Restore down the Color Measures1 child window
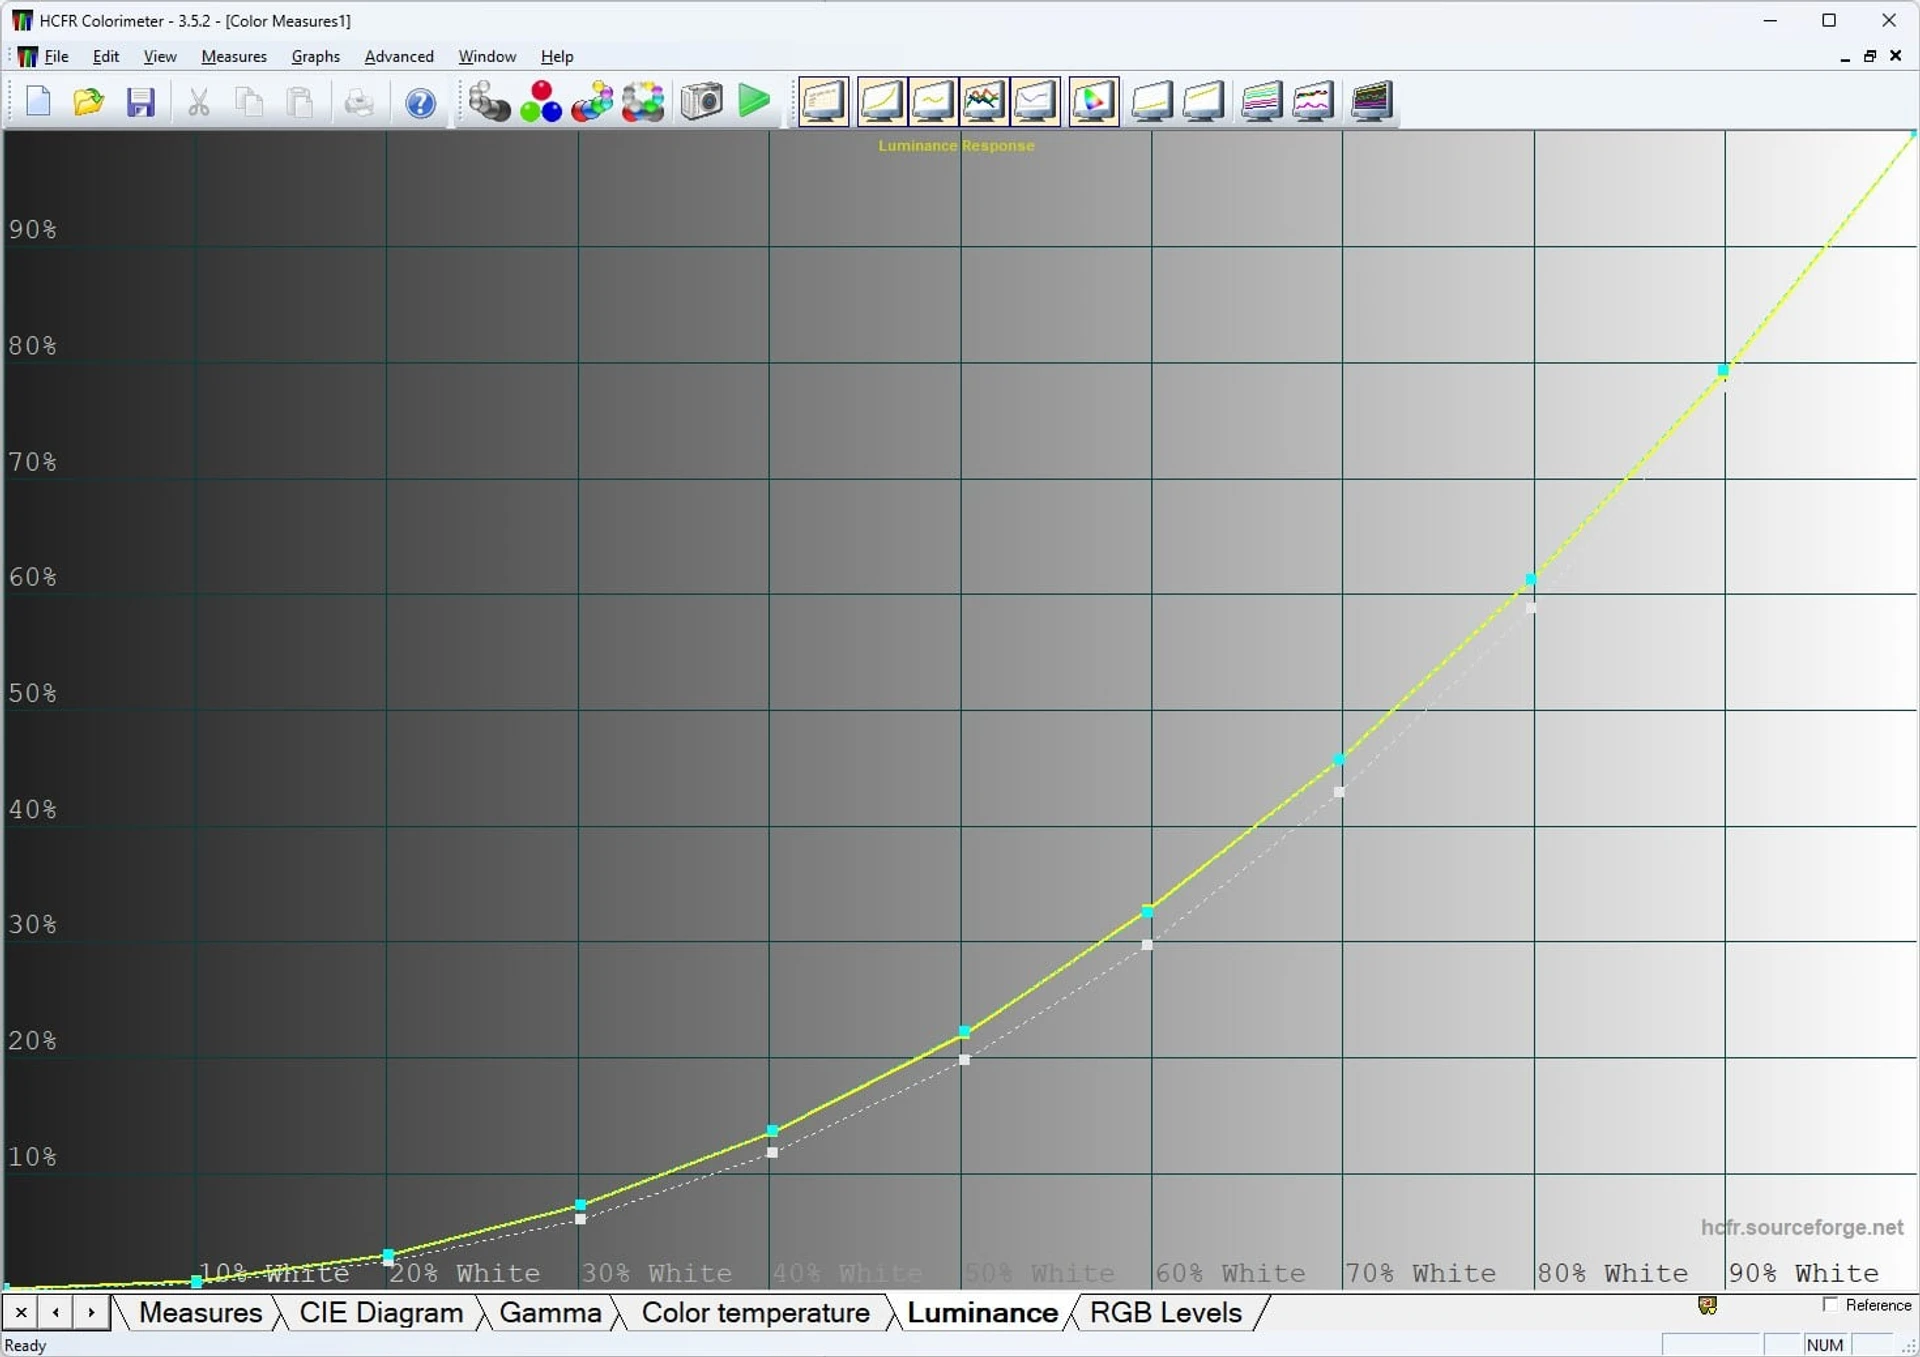This screenshot has height=1357, width=1920. coord(1870,57)
